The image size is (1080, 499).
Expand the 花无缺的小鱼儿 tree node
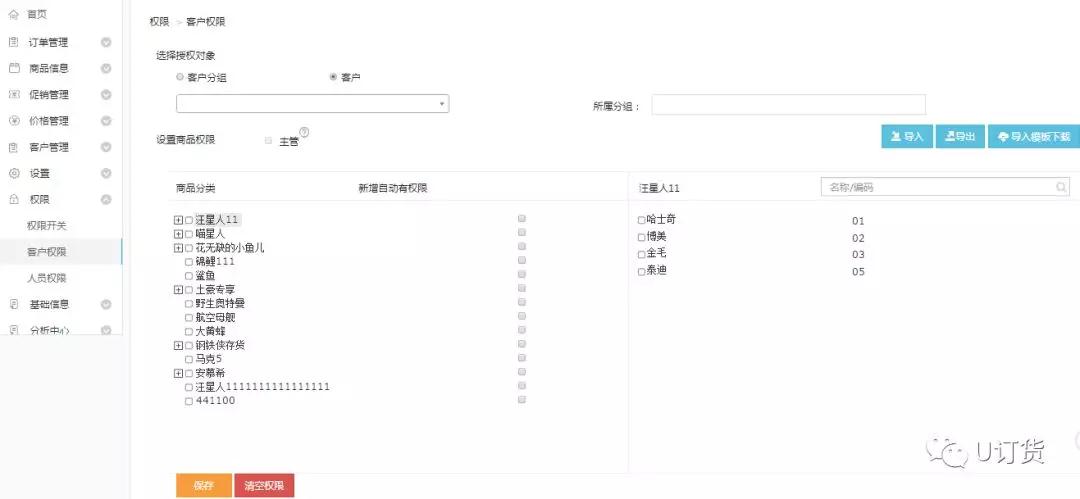(x=178, y=248)
